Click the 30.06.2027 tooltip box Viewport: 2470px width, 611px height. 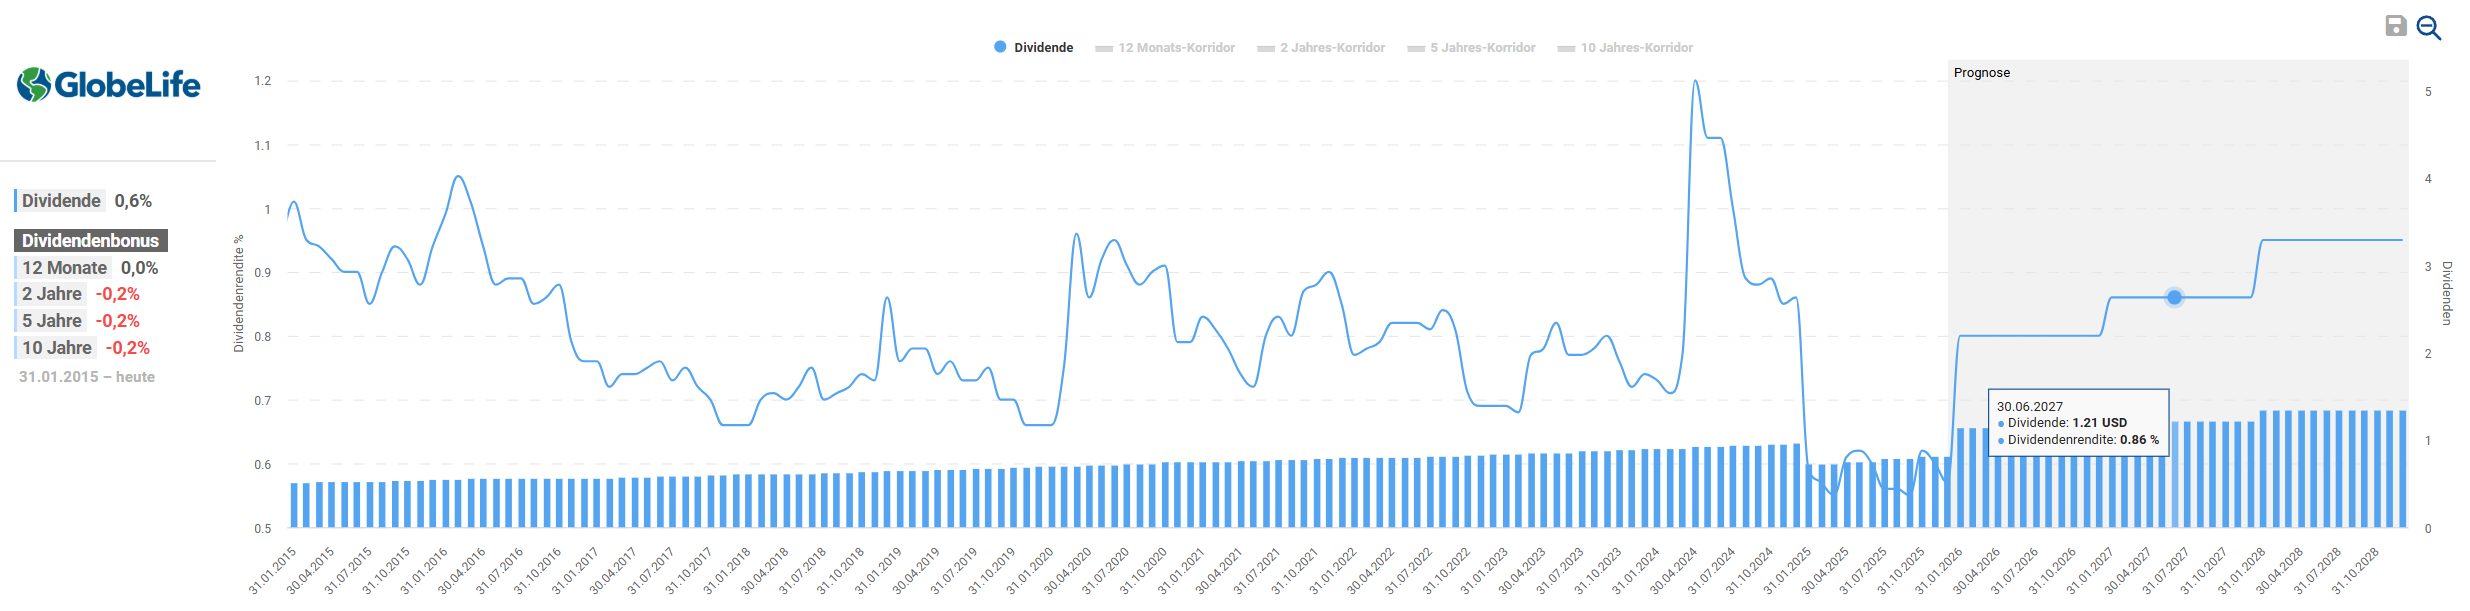[2078, 423]
